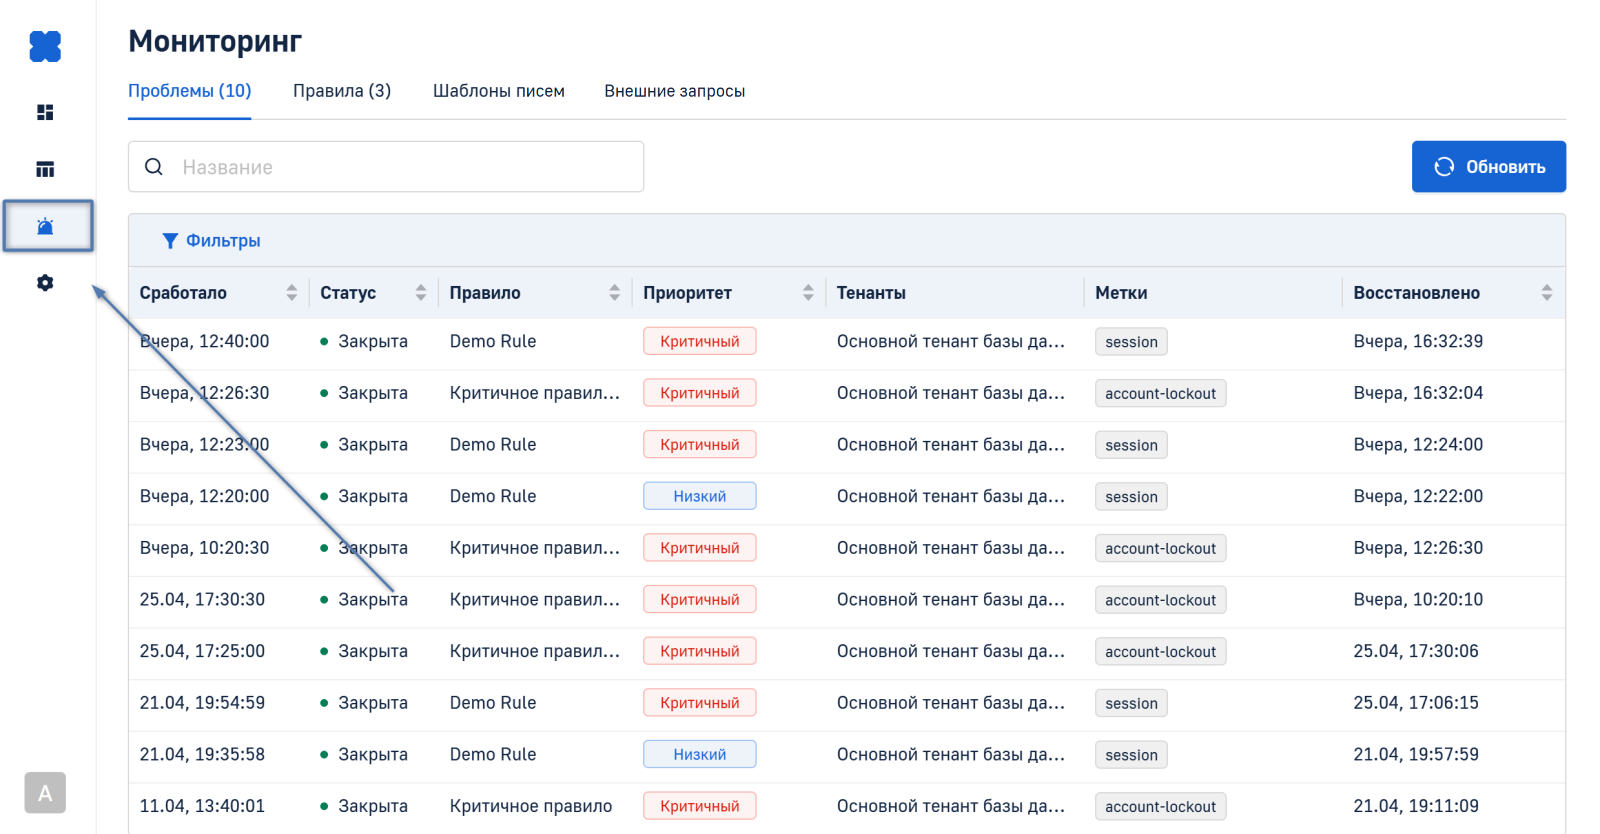Click the user avatar 'A' icon

(45, 793)
